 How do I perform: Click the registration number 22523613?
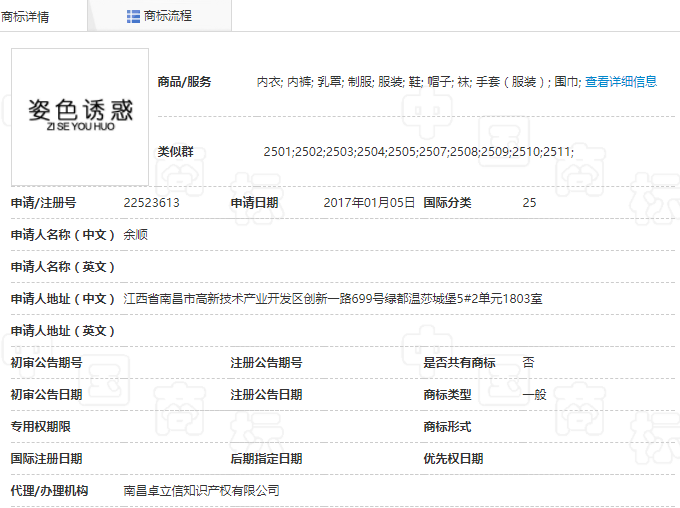151,203
